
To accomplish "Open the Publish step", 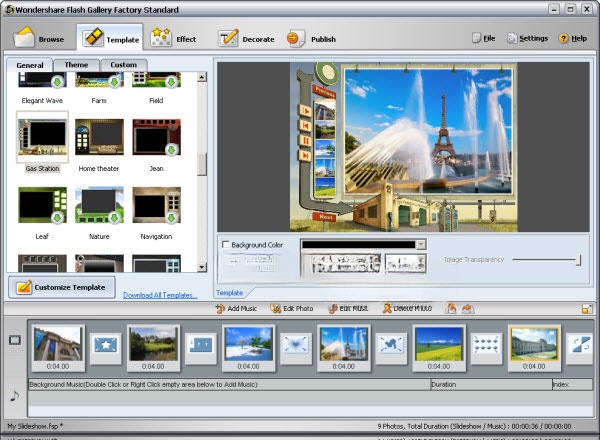I will [x=311, y=39].
